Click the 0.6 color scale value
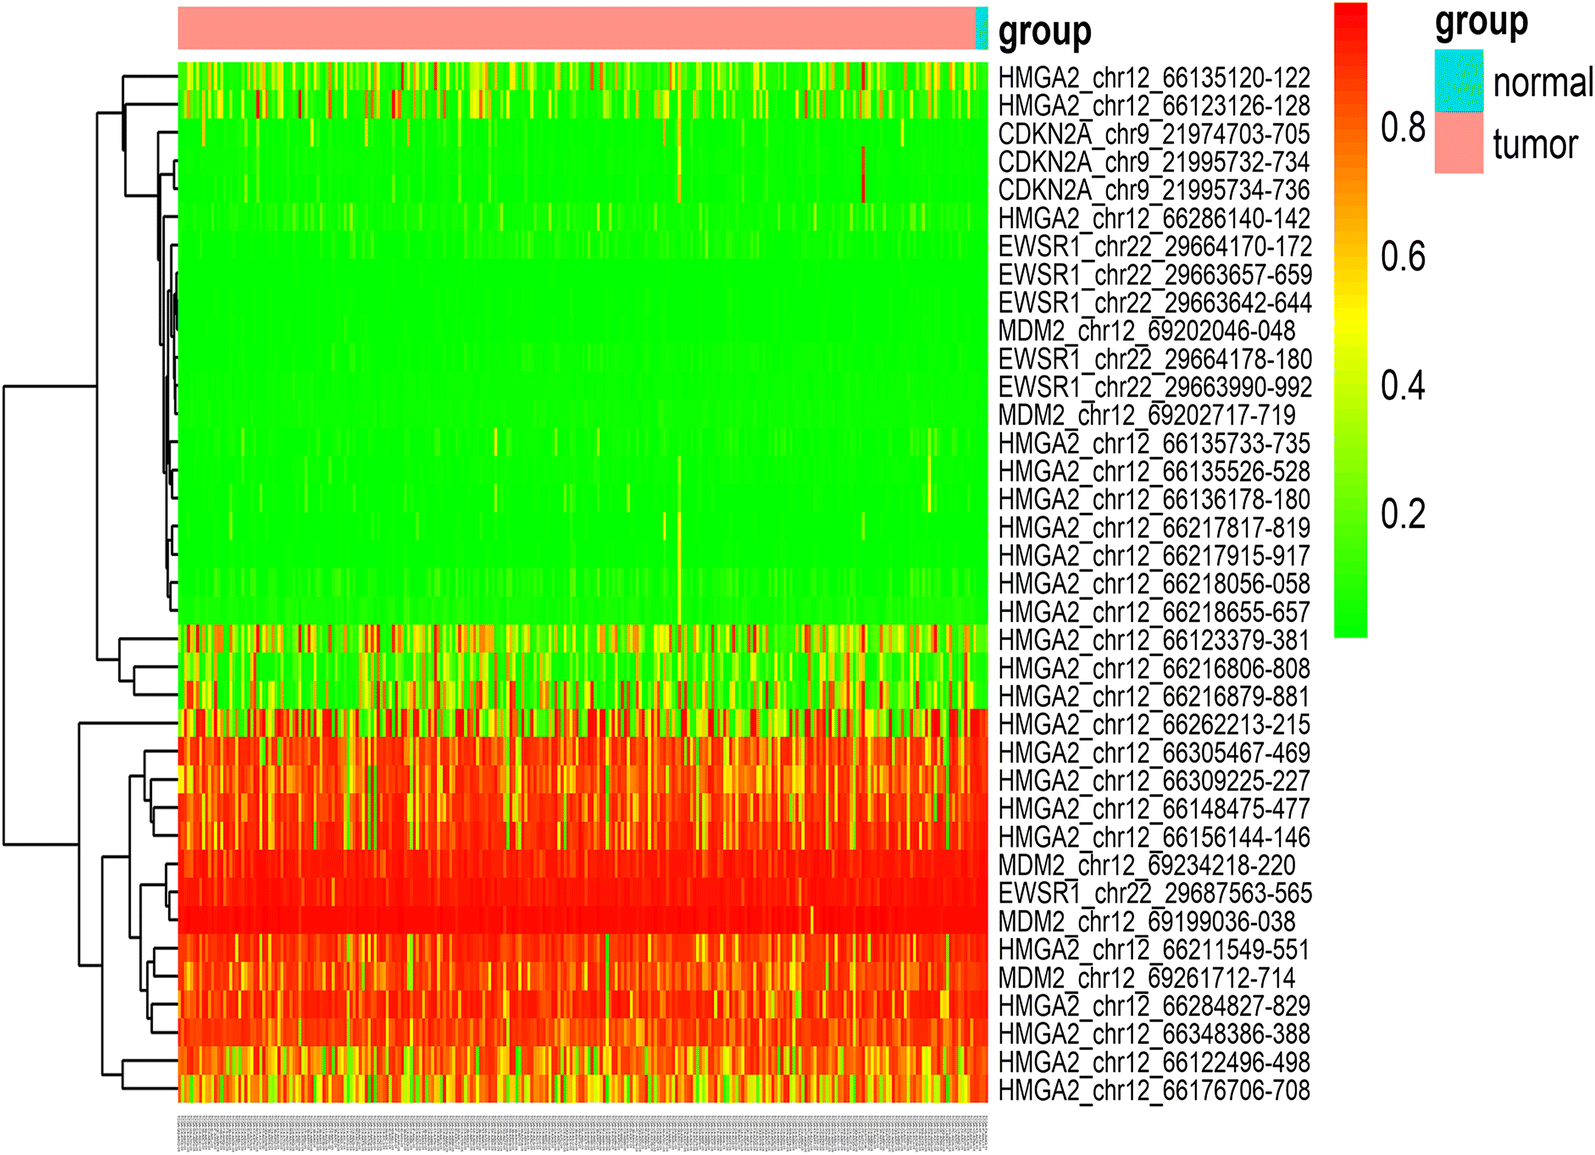Screen dimensions: 1595x1155 click(x=1403, y=256)
